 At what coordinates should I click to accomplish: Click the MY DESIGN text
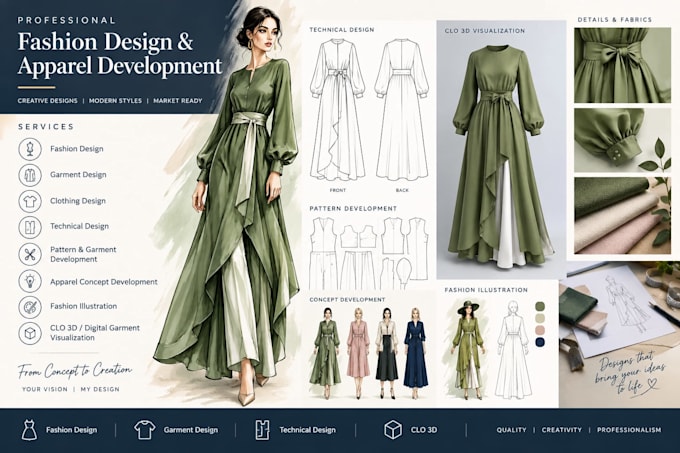[100, 389]
